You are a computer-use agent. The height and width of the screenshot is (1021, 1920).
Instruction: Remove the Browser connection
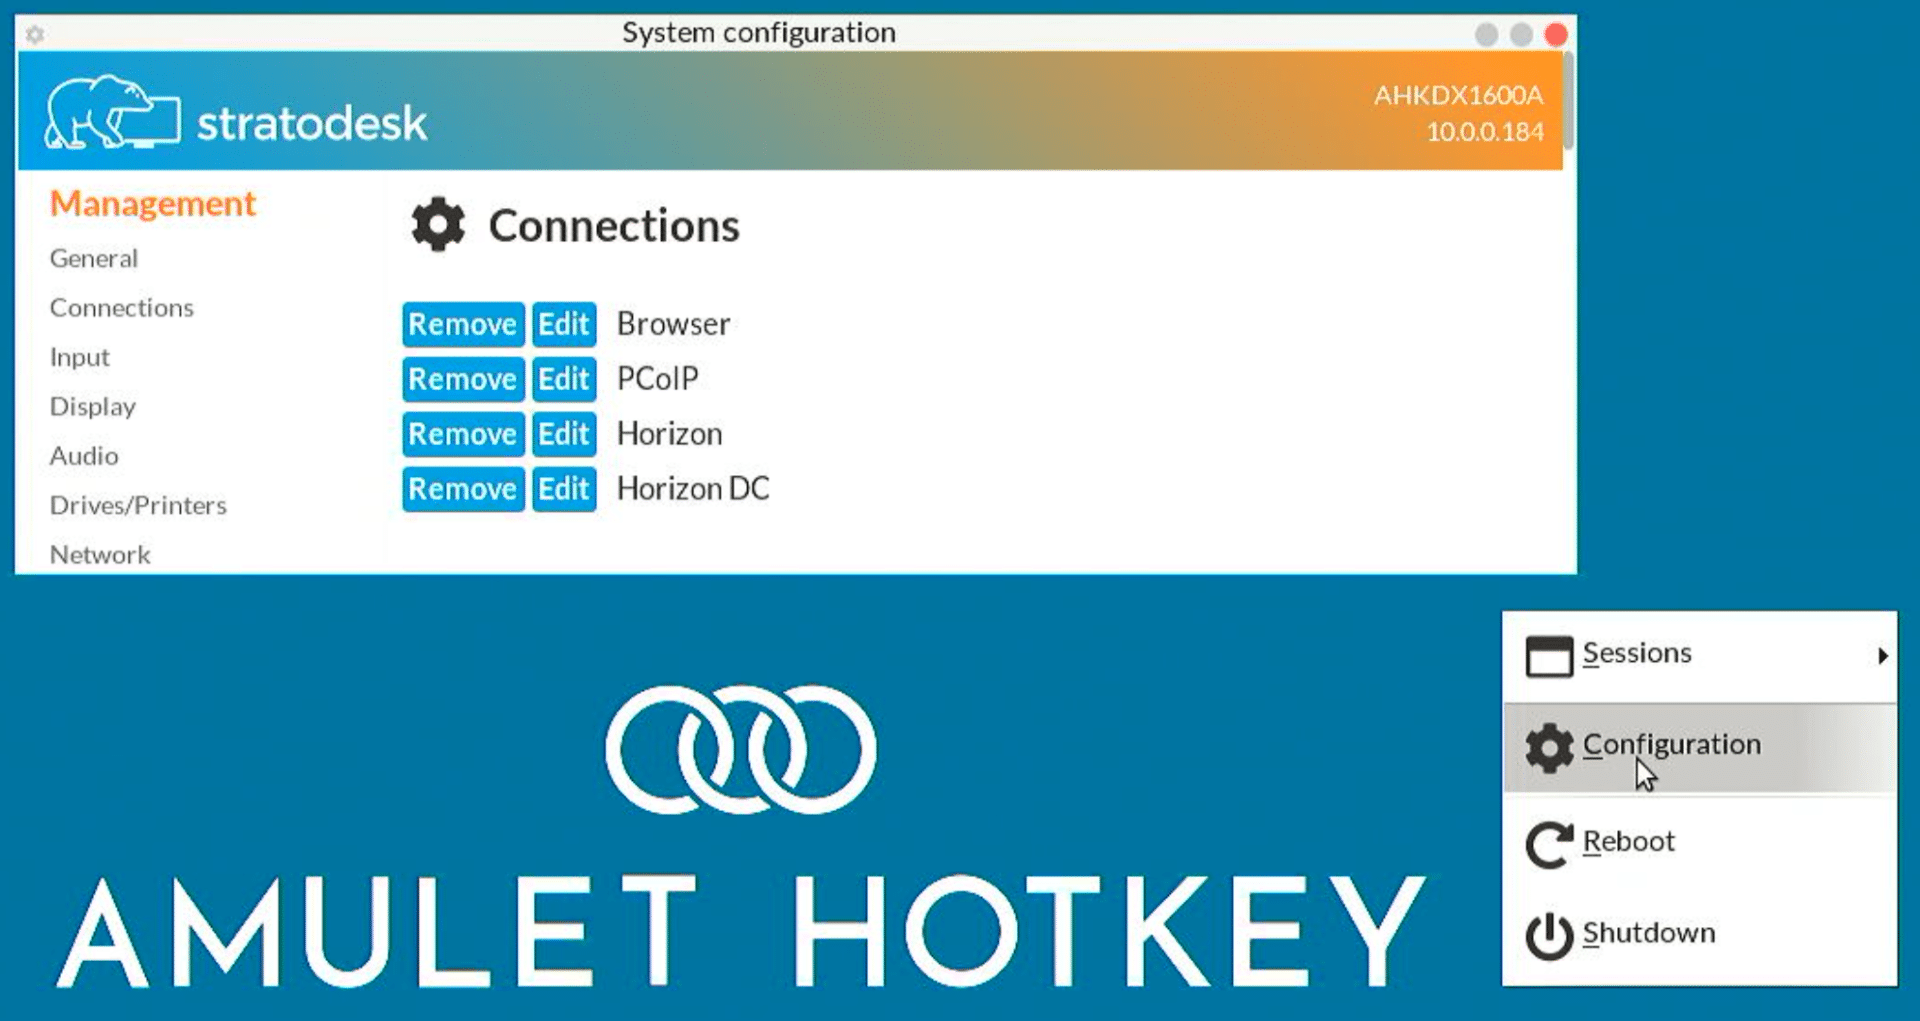(x=463, y=324)
